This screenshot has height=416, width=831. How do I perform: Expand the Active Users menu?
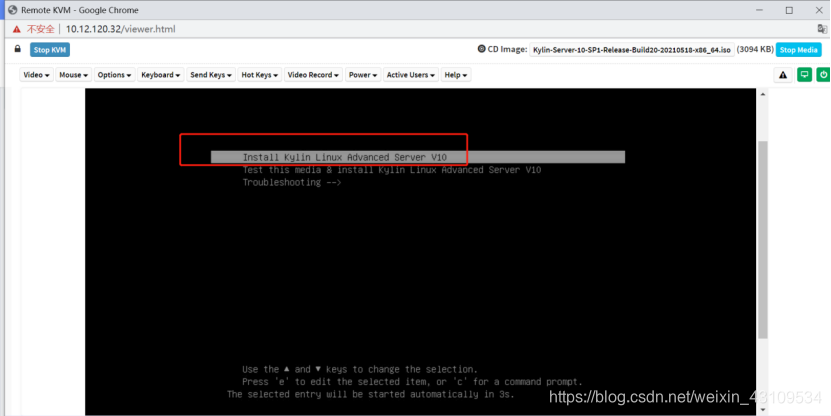coord(411,75)
